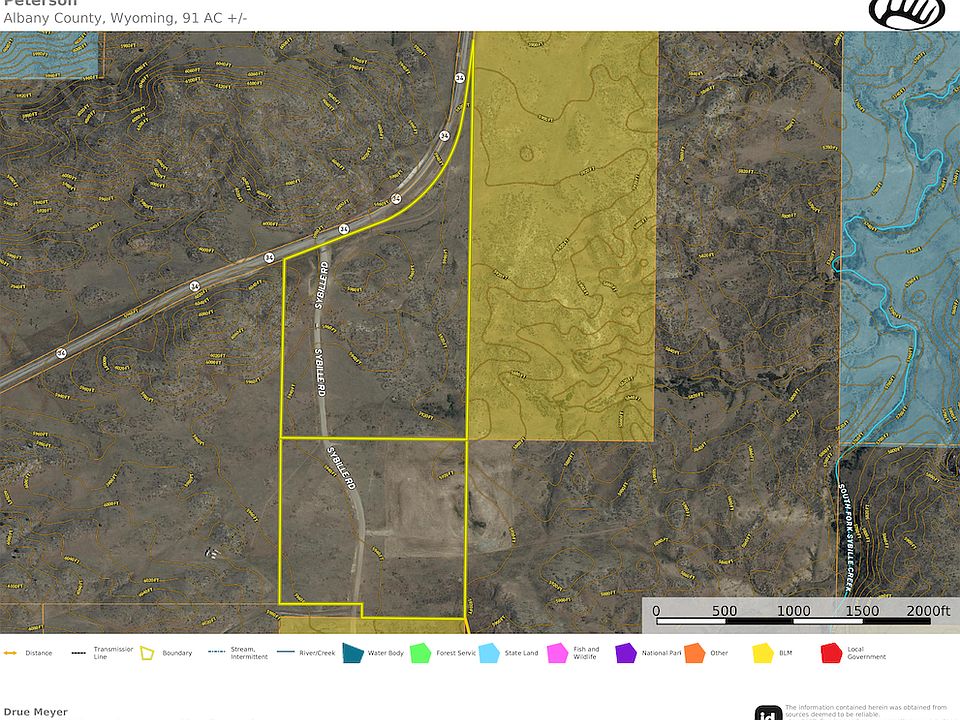Click the Distance arrow legend symbol

(11, 653)
